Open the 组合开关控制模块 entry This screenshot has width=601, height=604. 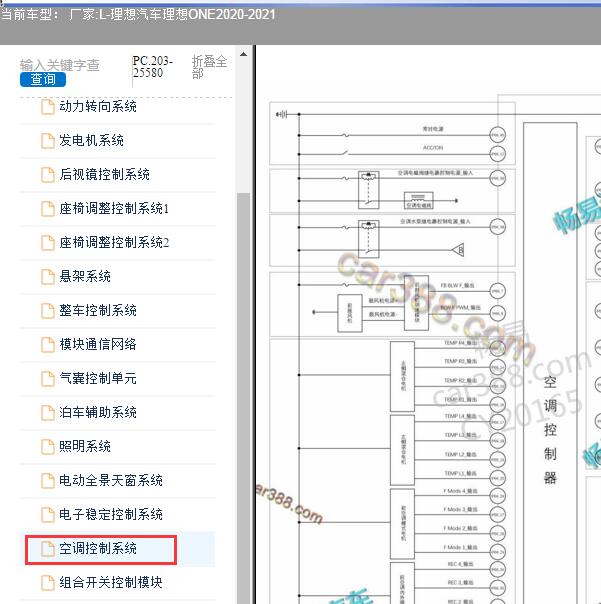[111, 582]
